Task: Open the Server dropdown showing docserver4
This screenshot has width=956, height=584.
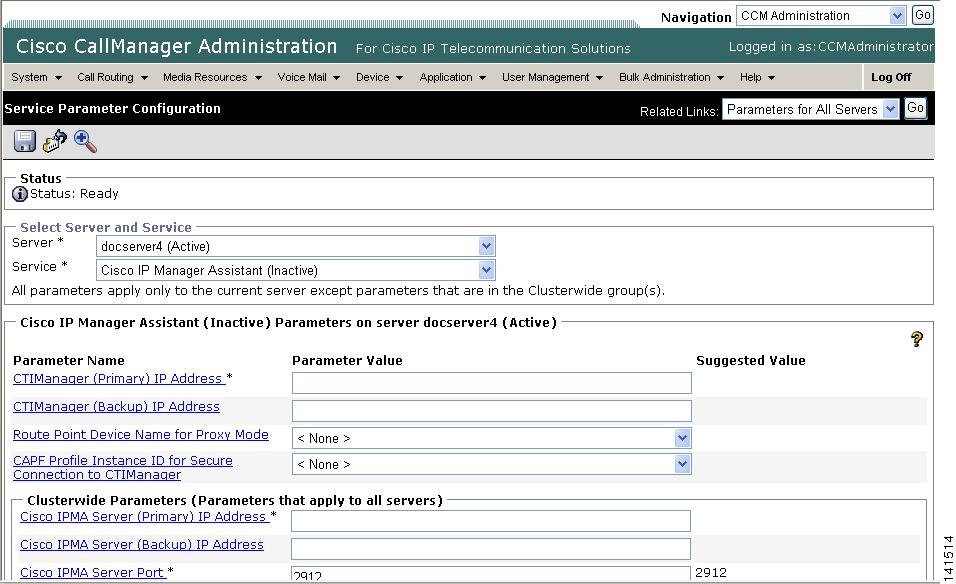Action: coord(296,246)
